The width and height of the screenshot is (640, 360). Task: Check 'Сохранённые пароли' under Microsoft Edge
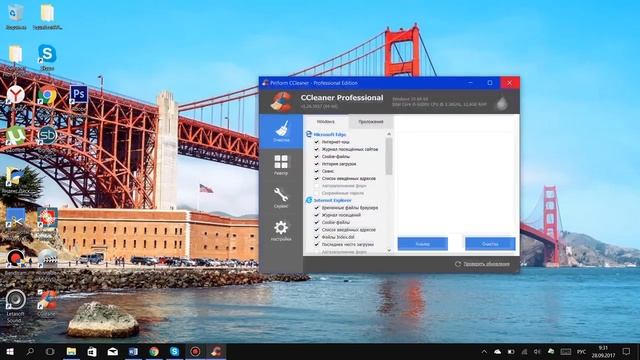316,193
